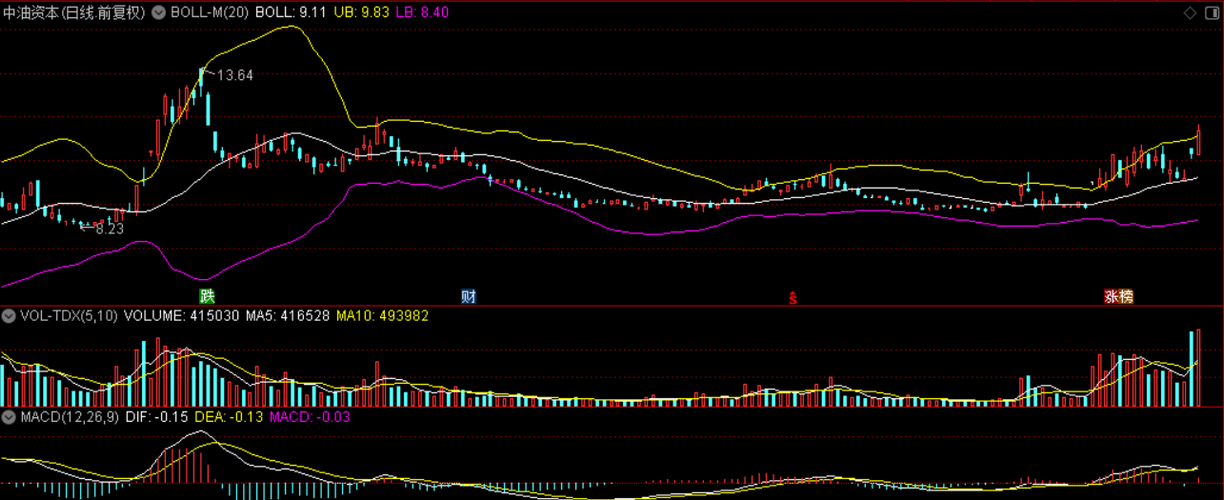The image size is (1224, 500).
Task: Click the 13.64 high price annotation
Action: tap(234, 75)
